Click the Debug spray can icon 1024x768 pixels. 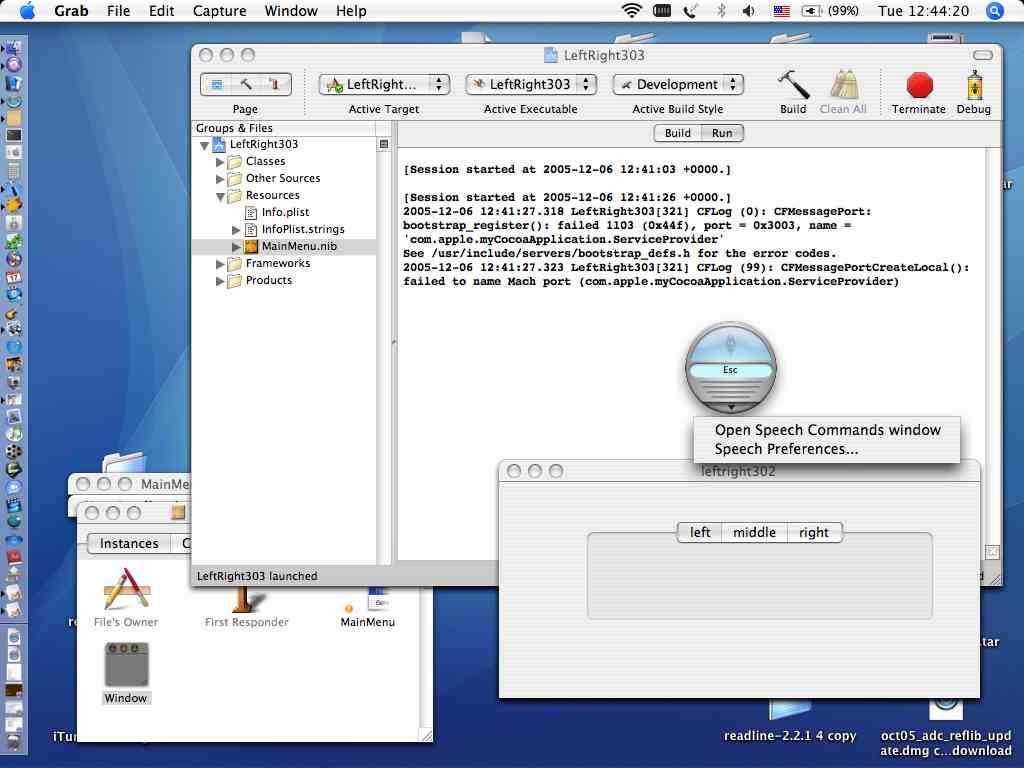[x=974, y=86]
